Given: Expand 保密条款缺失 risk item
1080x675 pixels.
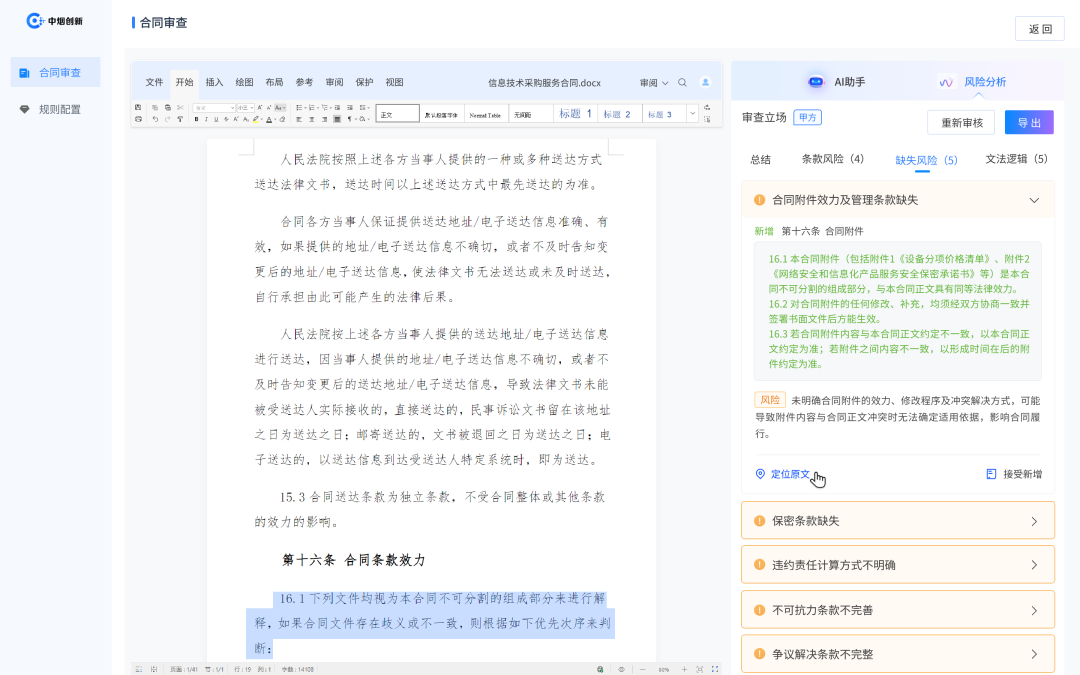Looking at the screenshot, I should [x=897, y=521].
